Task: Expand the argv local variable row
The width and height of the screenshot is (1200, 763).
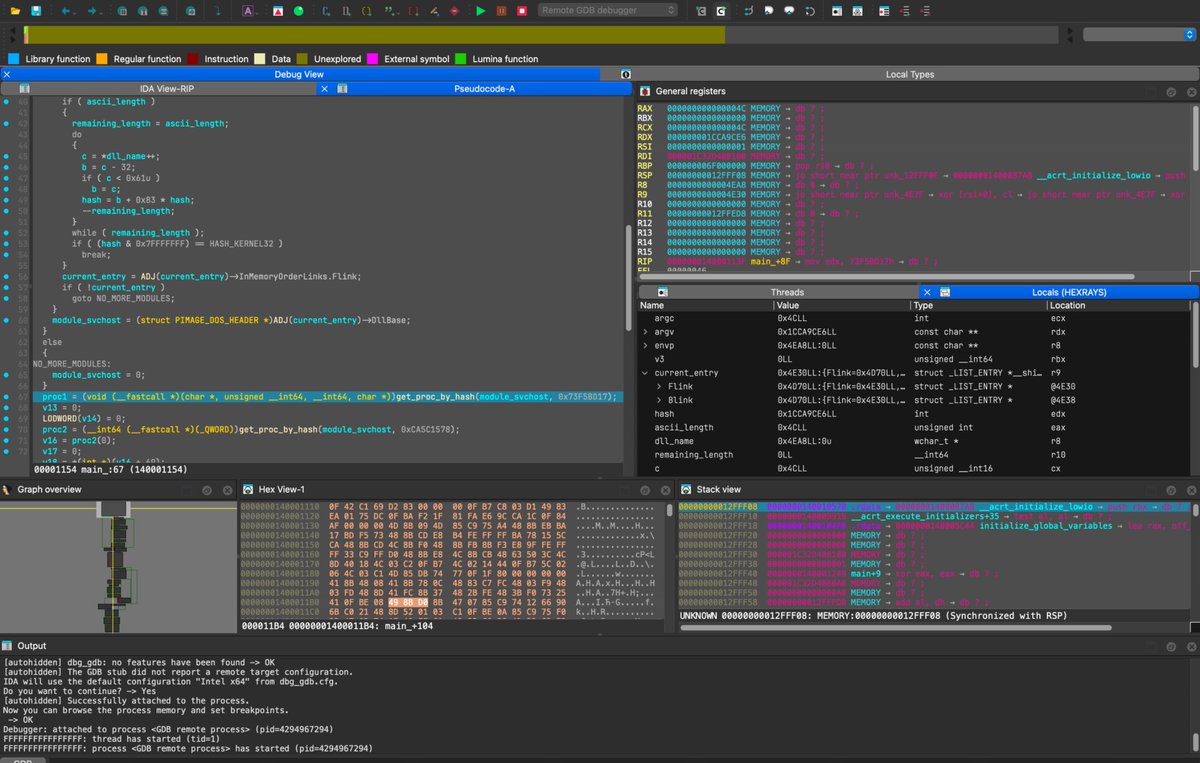Action: 645,331
